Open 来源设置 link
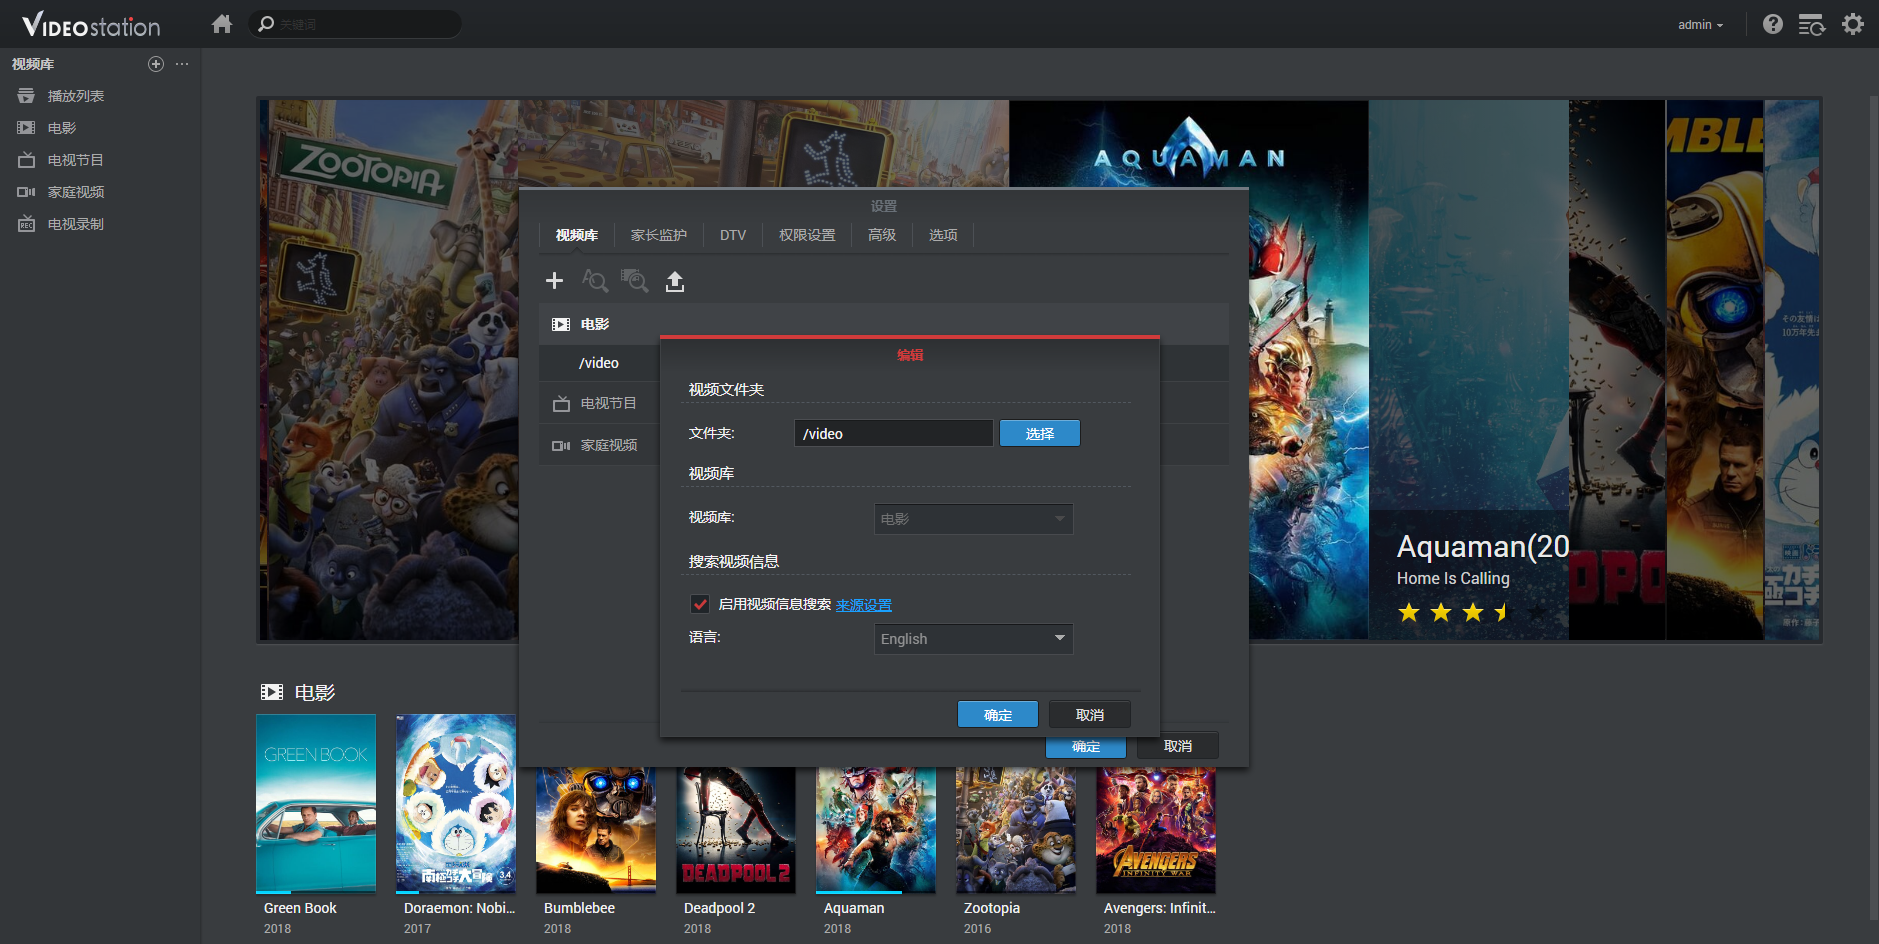Viewport: 1879px width, 944px height. tap(864, 605)
